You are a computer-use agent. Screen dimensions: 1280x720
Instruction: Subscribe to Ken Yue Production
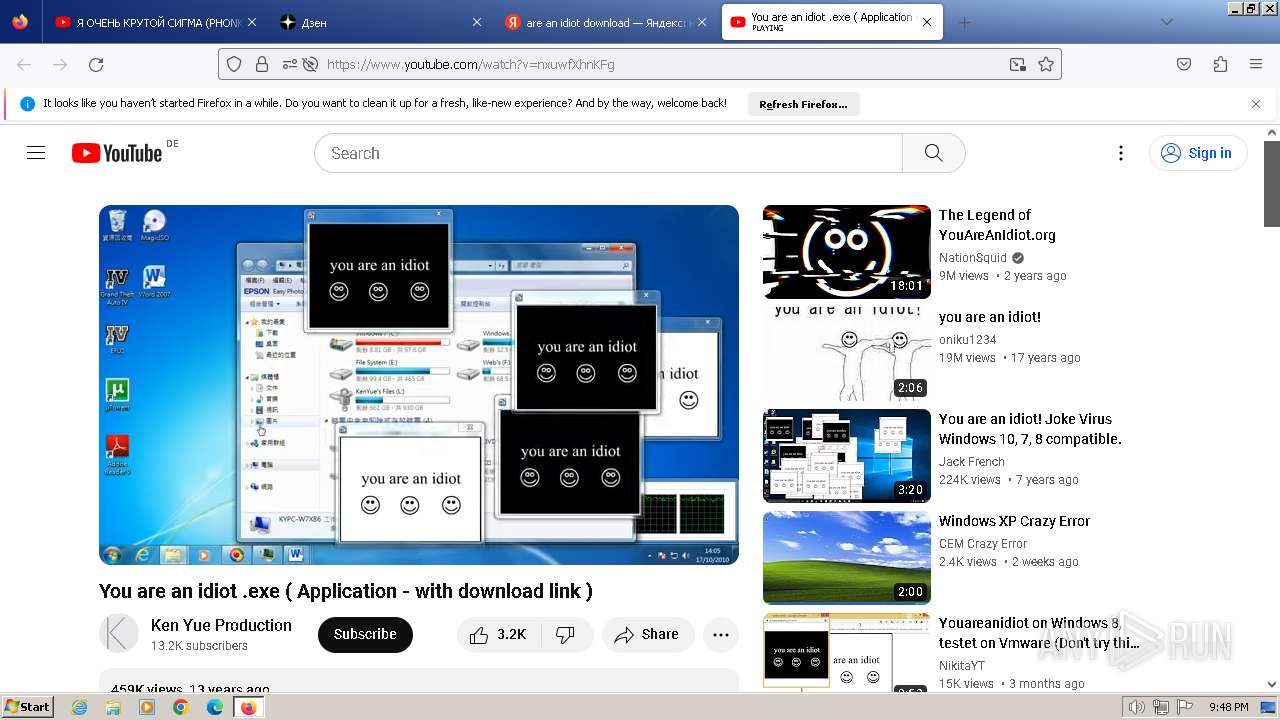pyautogui.click(x=365, y=635)
